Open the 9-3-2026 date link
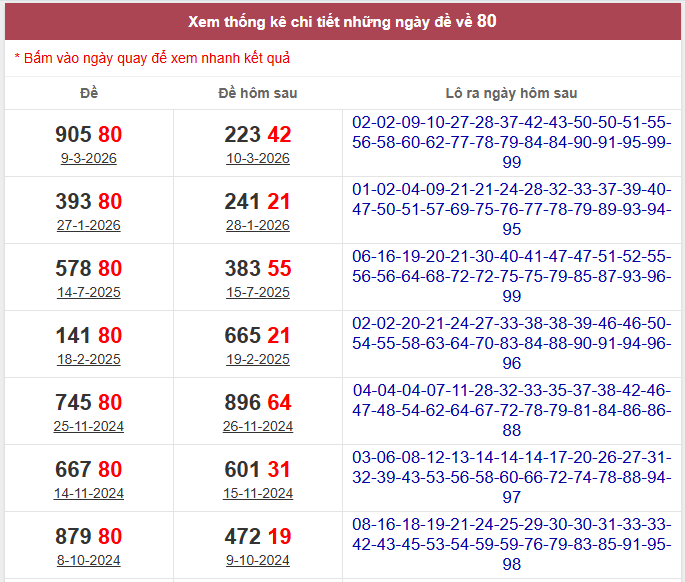This screenshot has height=582, width=685. click(x=89, y=159)
